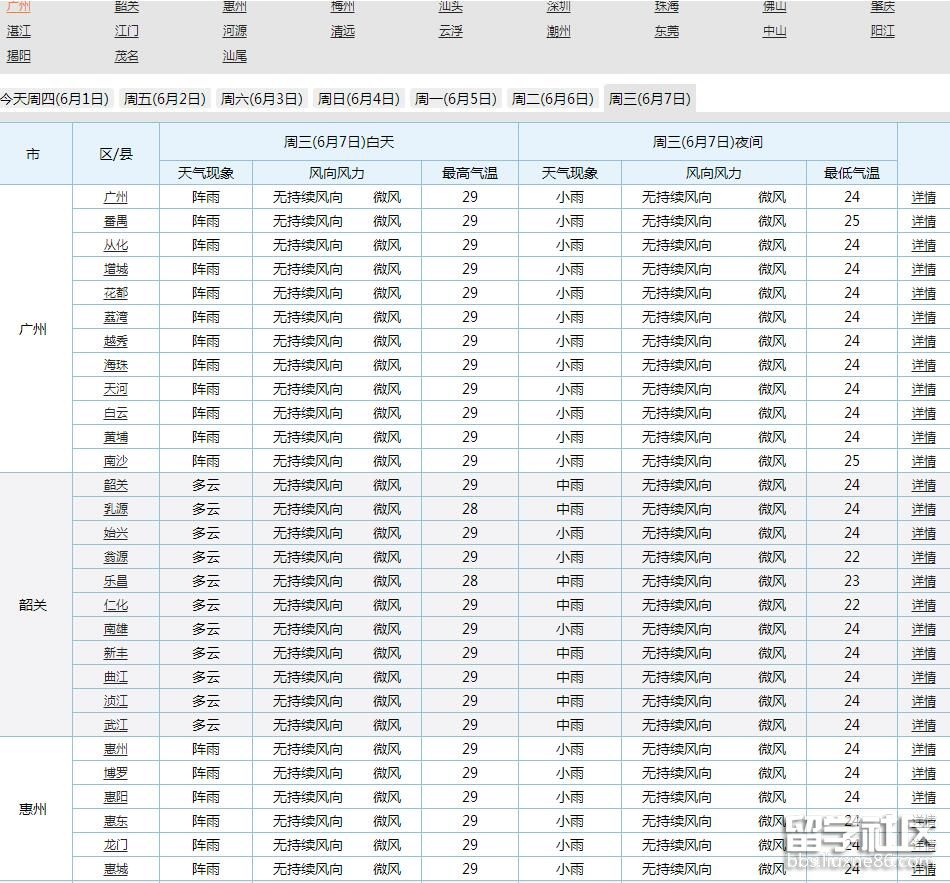Viewport: 950px width, 883px height.
Task: Select the 周五(6月2日) forecast tab
Action: point(163,99)
